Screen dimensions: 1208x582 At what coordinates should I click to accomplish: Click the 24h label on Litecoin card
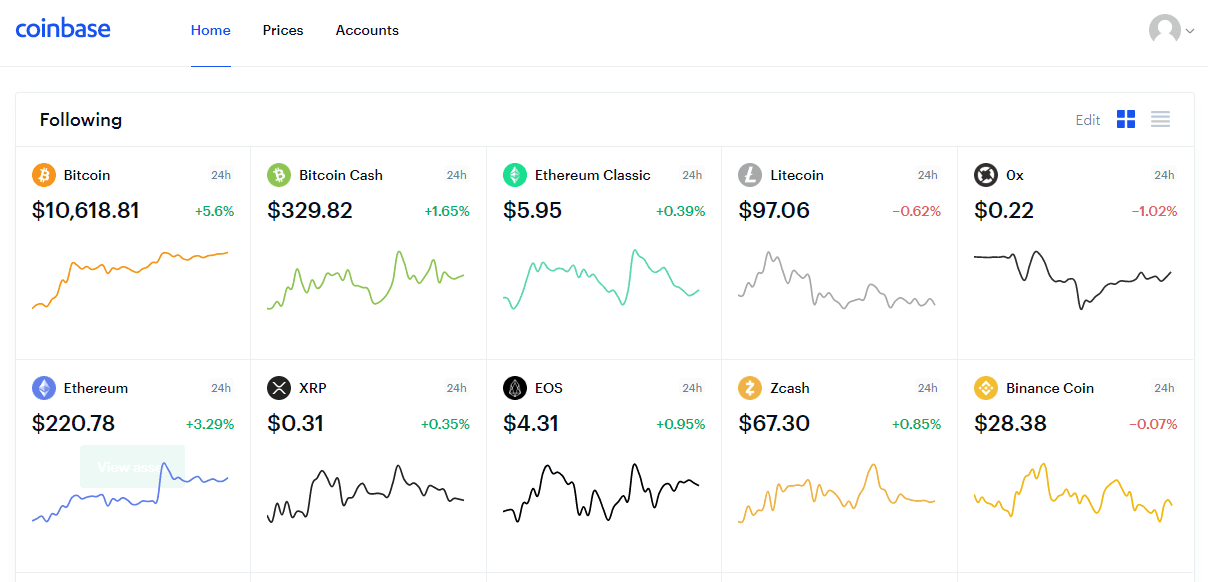928,175
